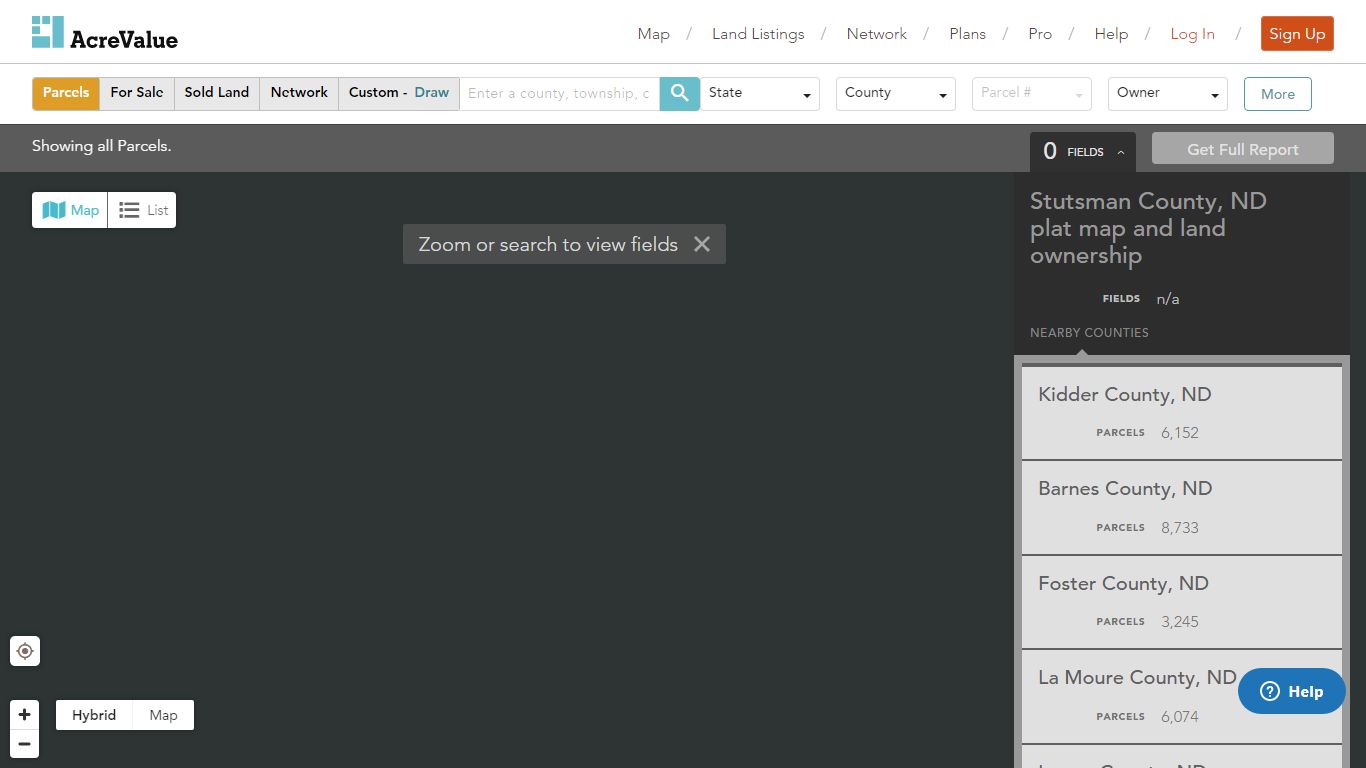Open the State dropdown

pos(760,93)
